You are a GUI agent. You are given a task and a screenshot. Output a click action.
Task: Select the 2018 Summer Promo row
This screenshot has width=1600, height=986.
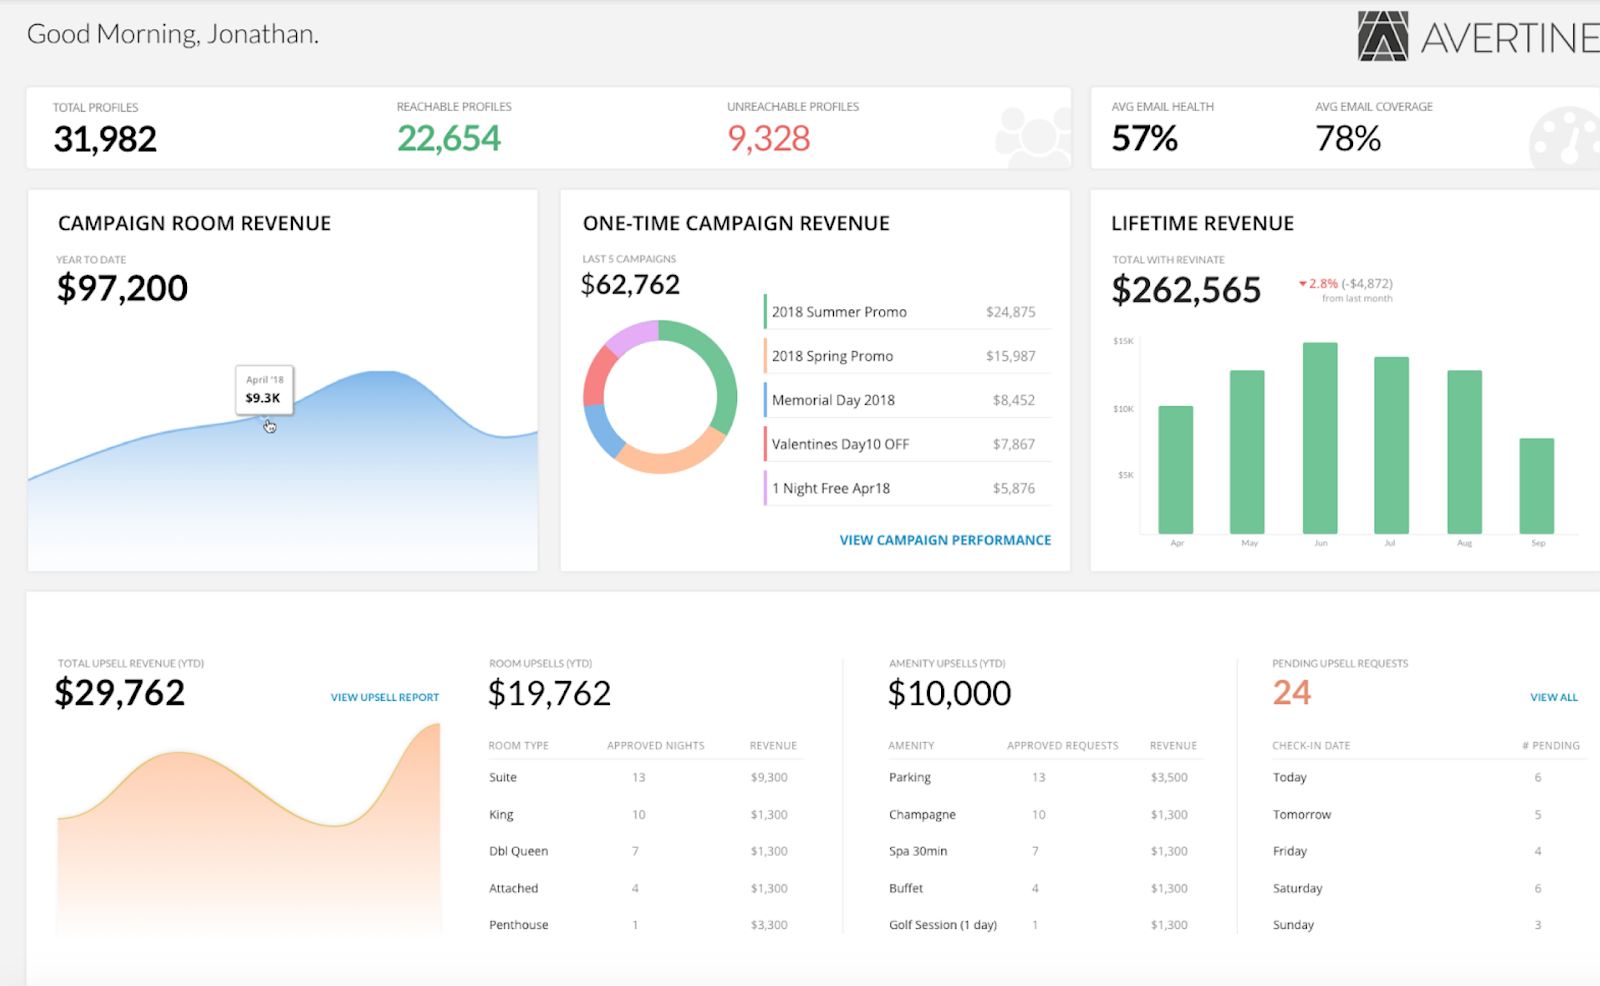[907, 312]
